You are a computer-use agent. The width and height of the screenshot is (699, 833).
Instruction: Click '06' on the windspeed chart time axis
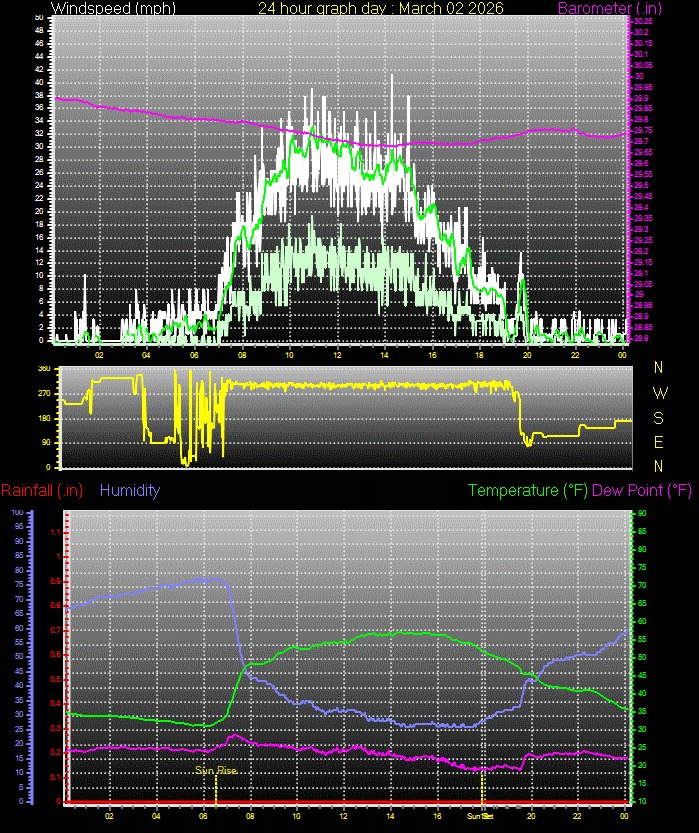(194, 355)
